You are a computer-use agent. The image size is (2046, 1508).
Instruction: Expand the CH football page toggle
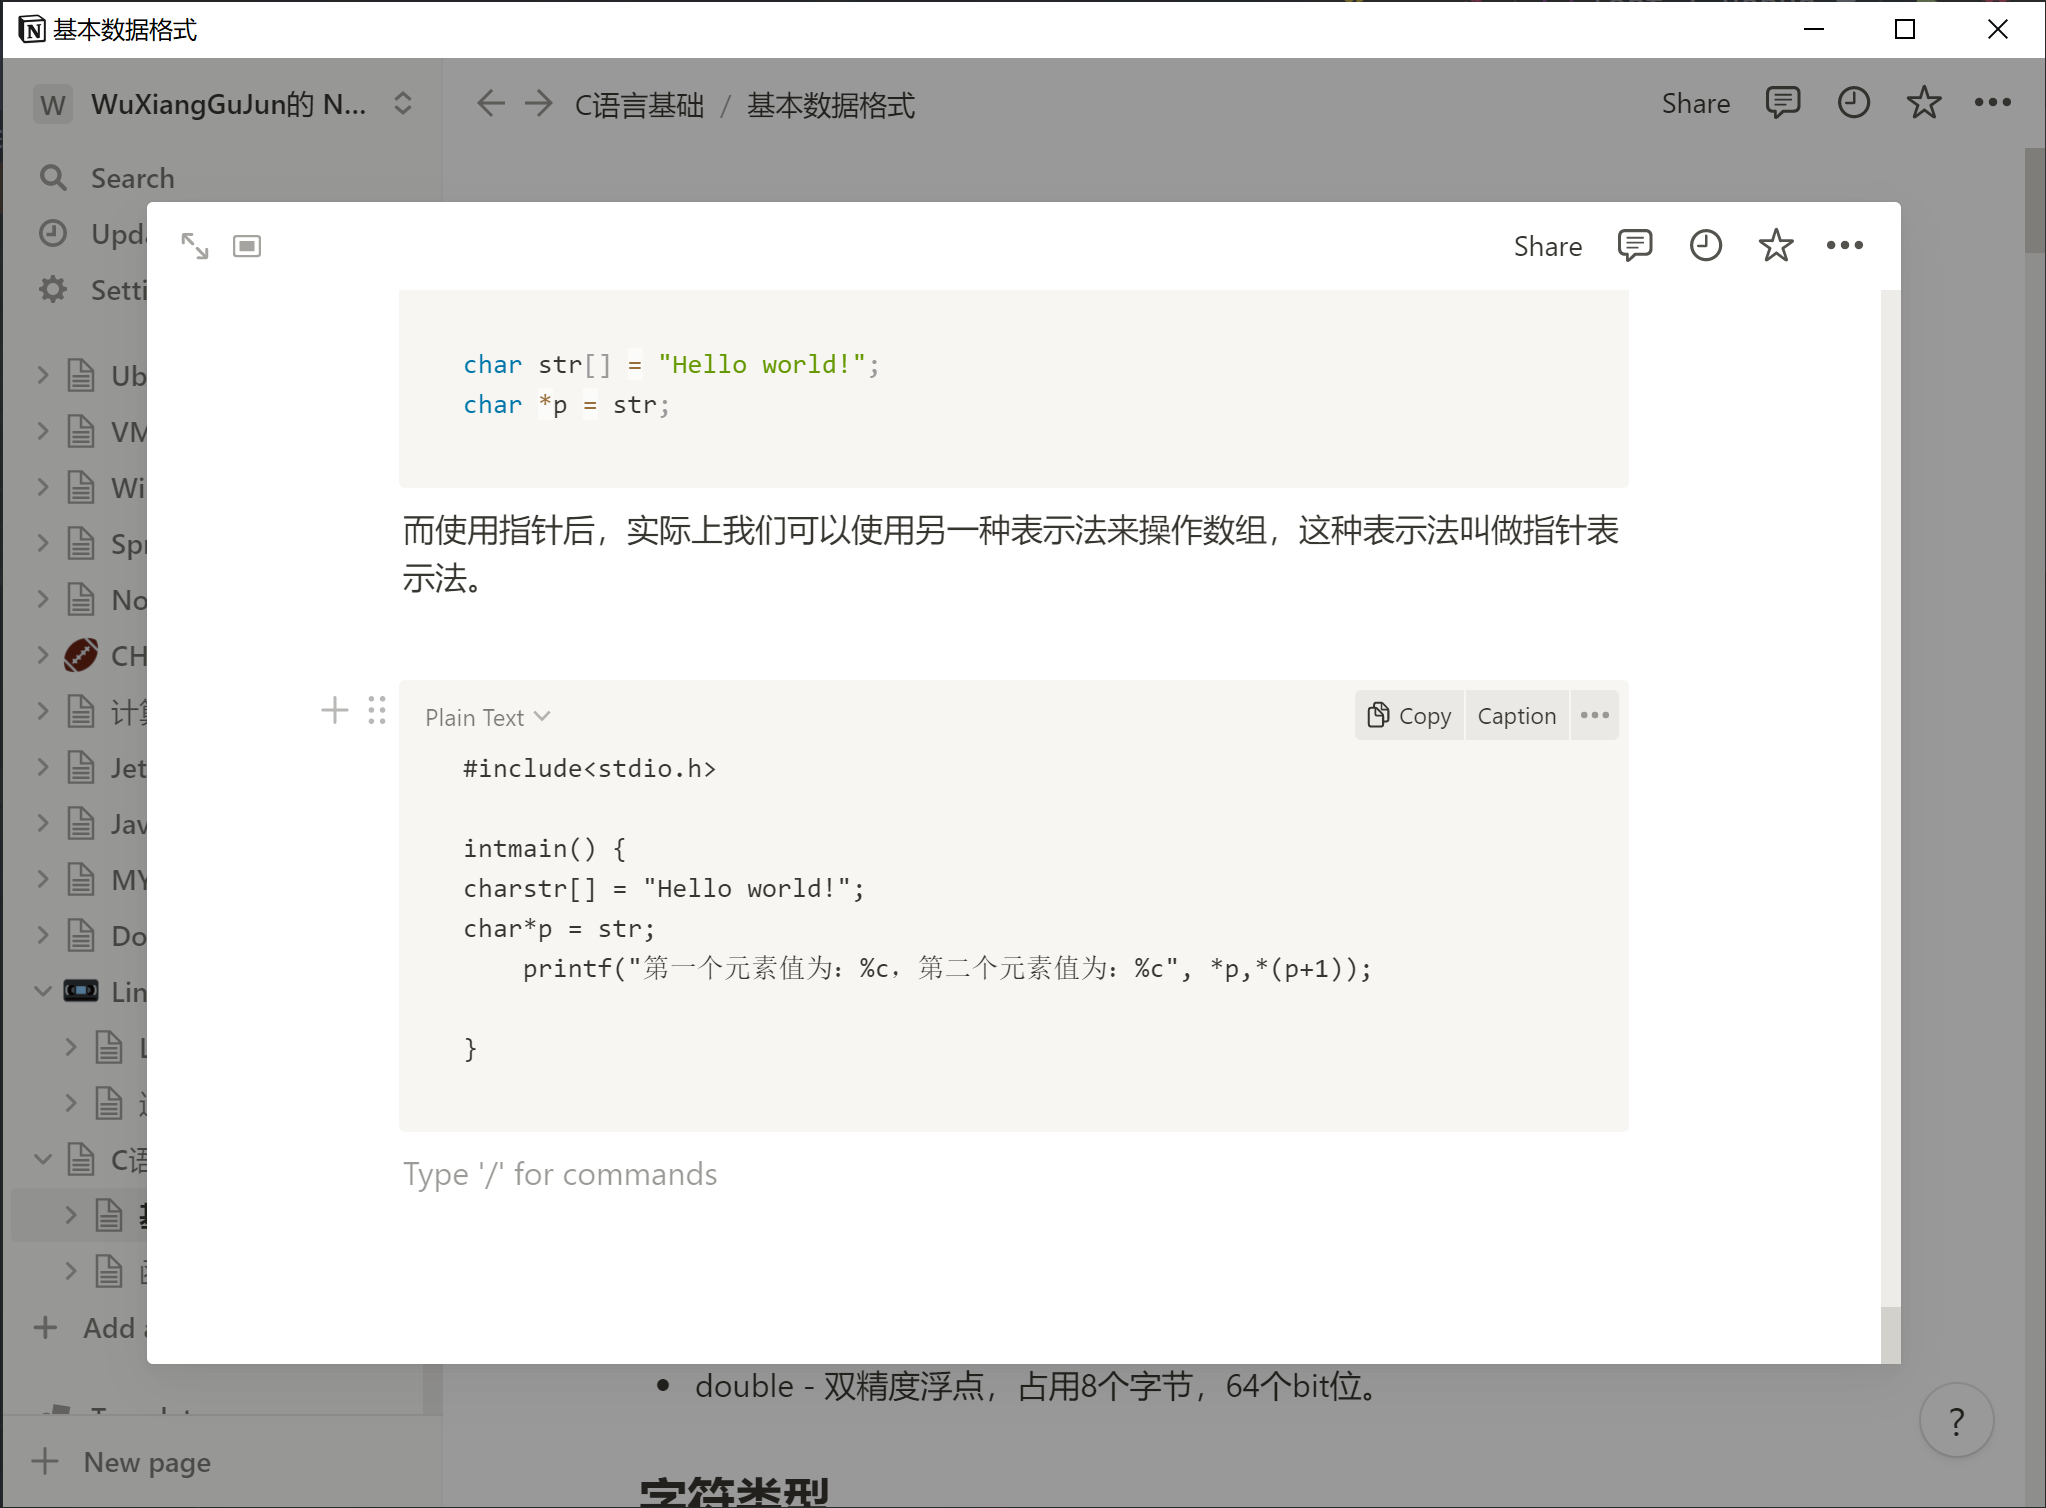pos(43,655)
